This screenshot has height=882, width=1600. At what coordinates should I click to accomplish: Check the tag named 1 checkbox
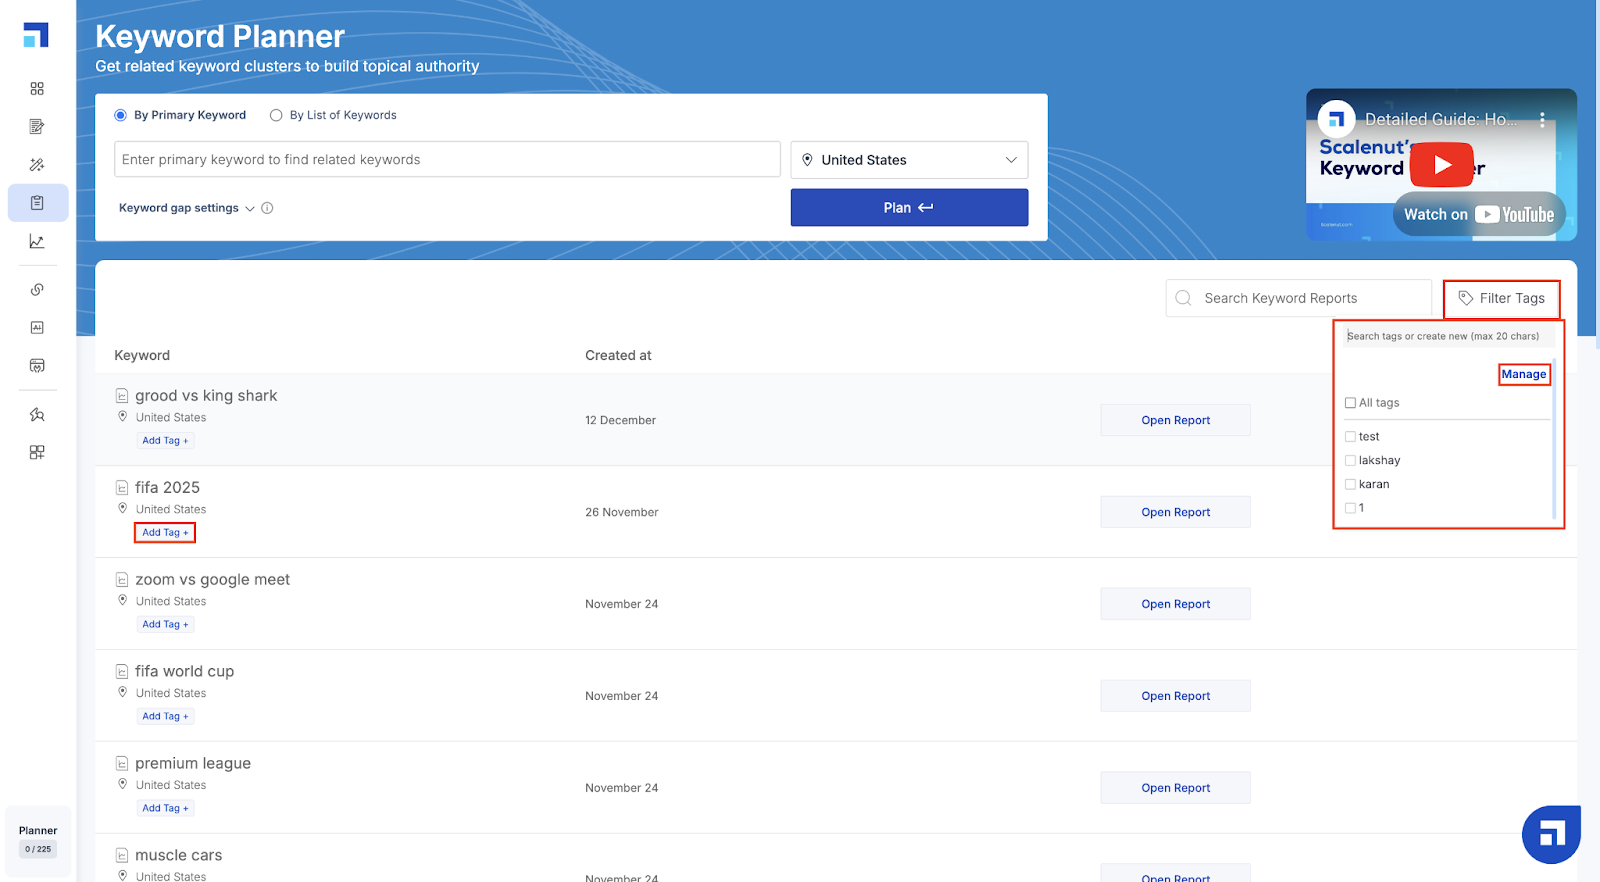pos(1350,508)
